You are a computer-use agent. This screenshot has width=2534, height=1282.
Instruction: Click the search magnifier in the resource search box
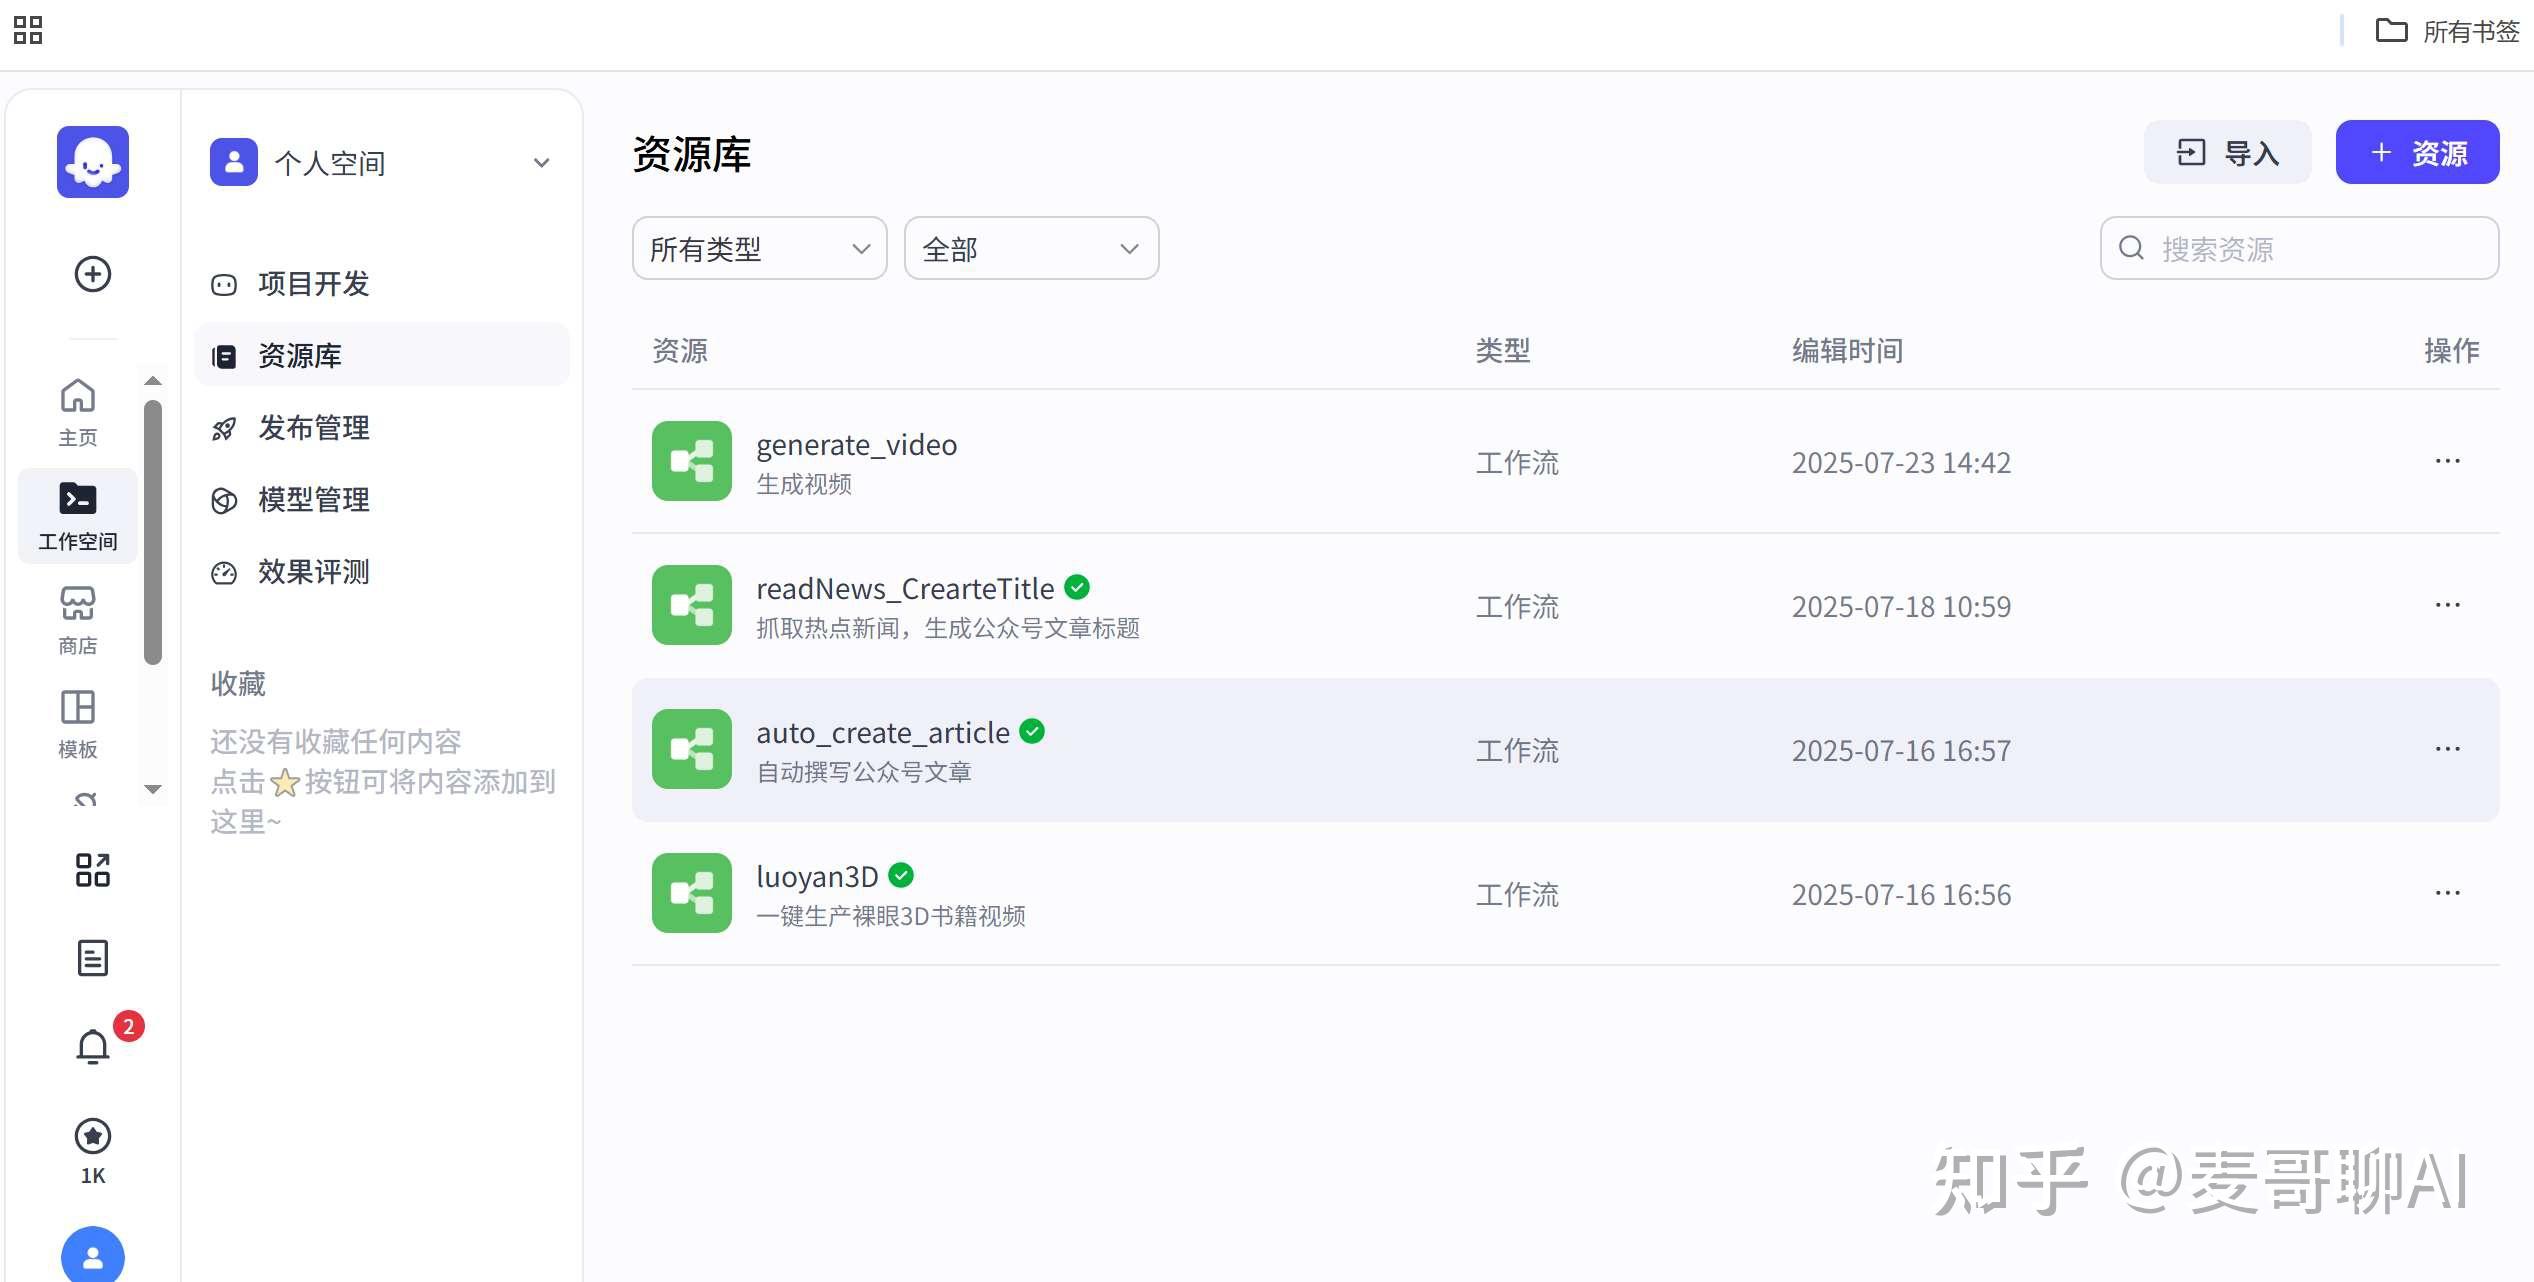[2131, 248]
